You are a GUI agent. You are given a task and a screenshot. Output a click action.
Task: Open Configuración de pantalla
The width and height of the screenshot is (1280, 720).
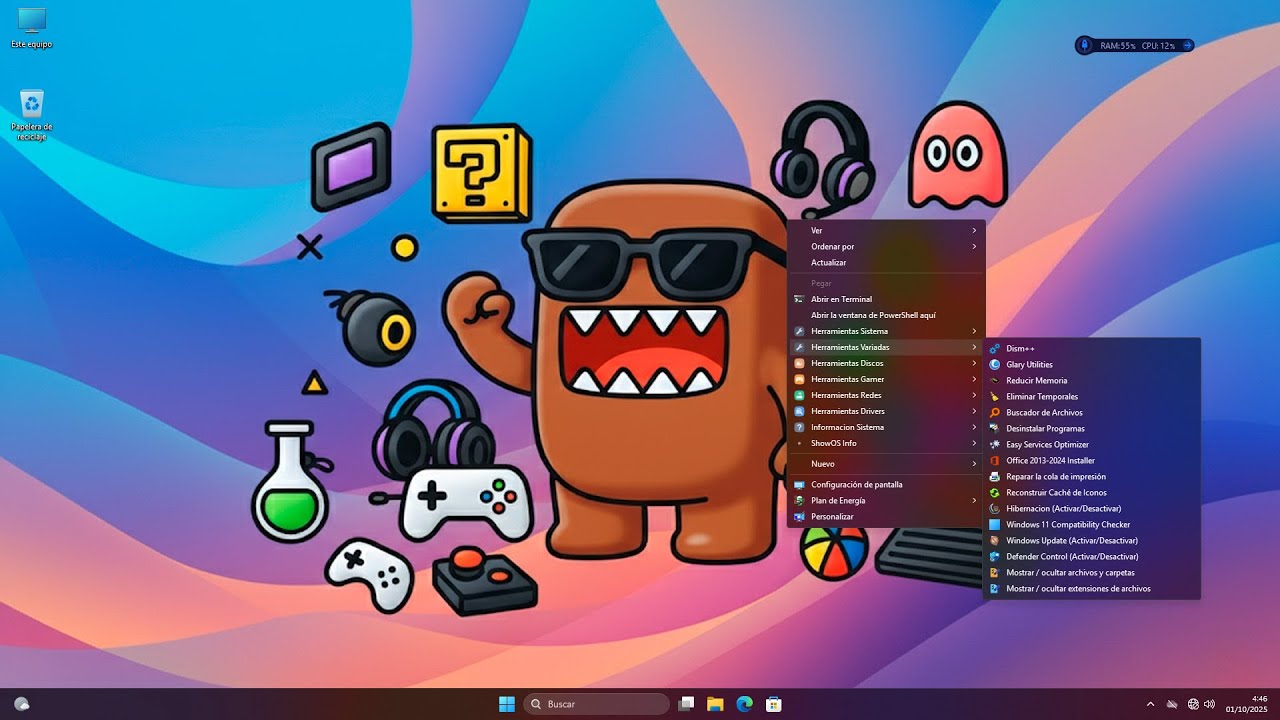[886, 484]
